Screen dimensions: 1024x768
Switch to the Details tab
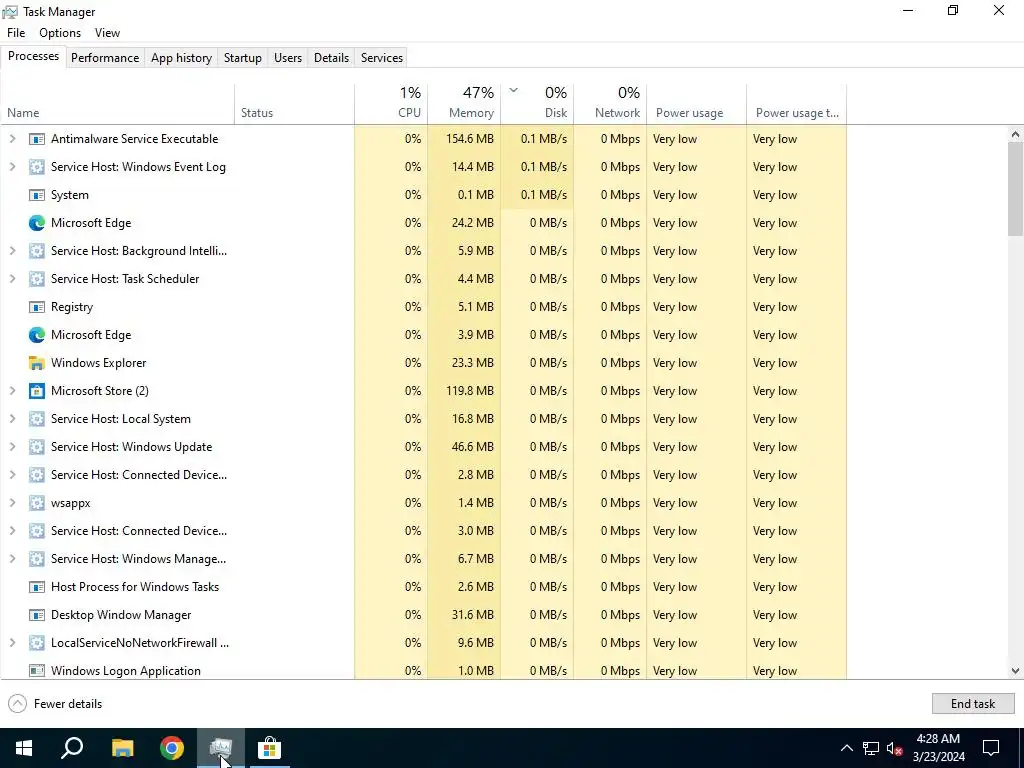pyautogui.click(x=331, y=57)
